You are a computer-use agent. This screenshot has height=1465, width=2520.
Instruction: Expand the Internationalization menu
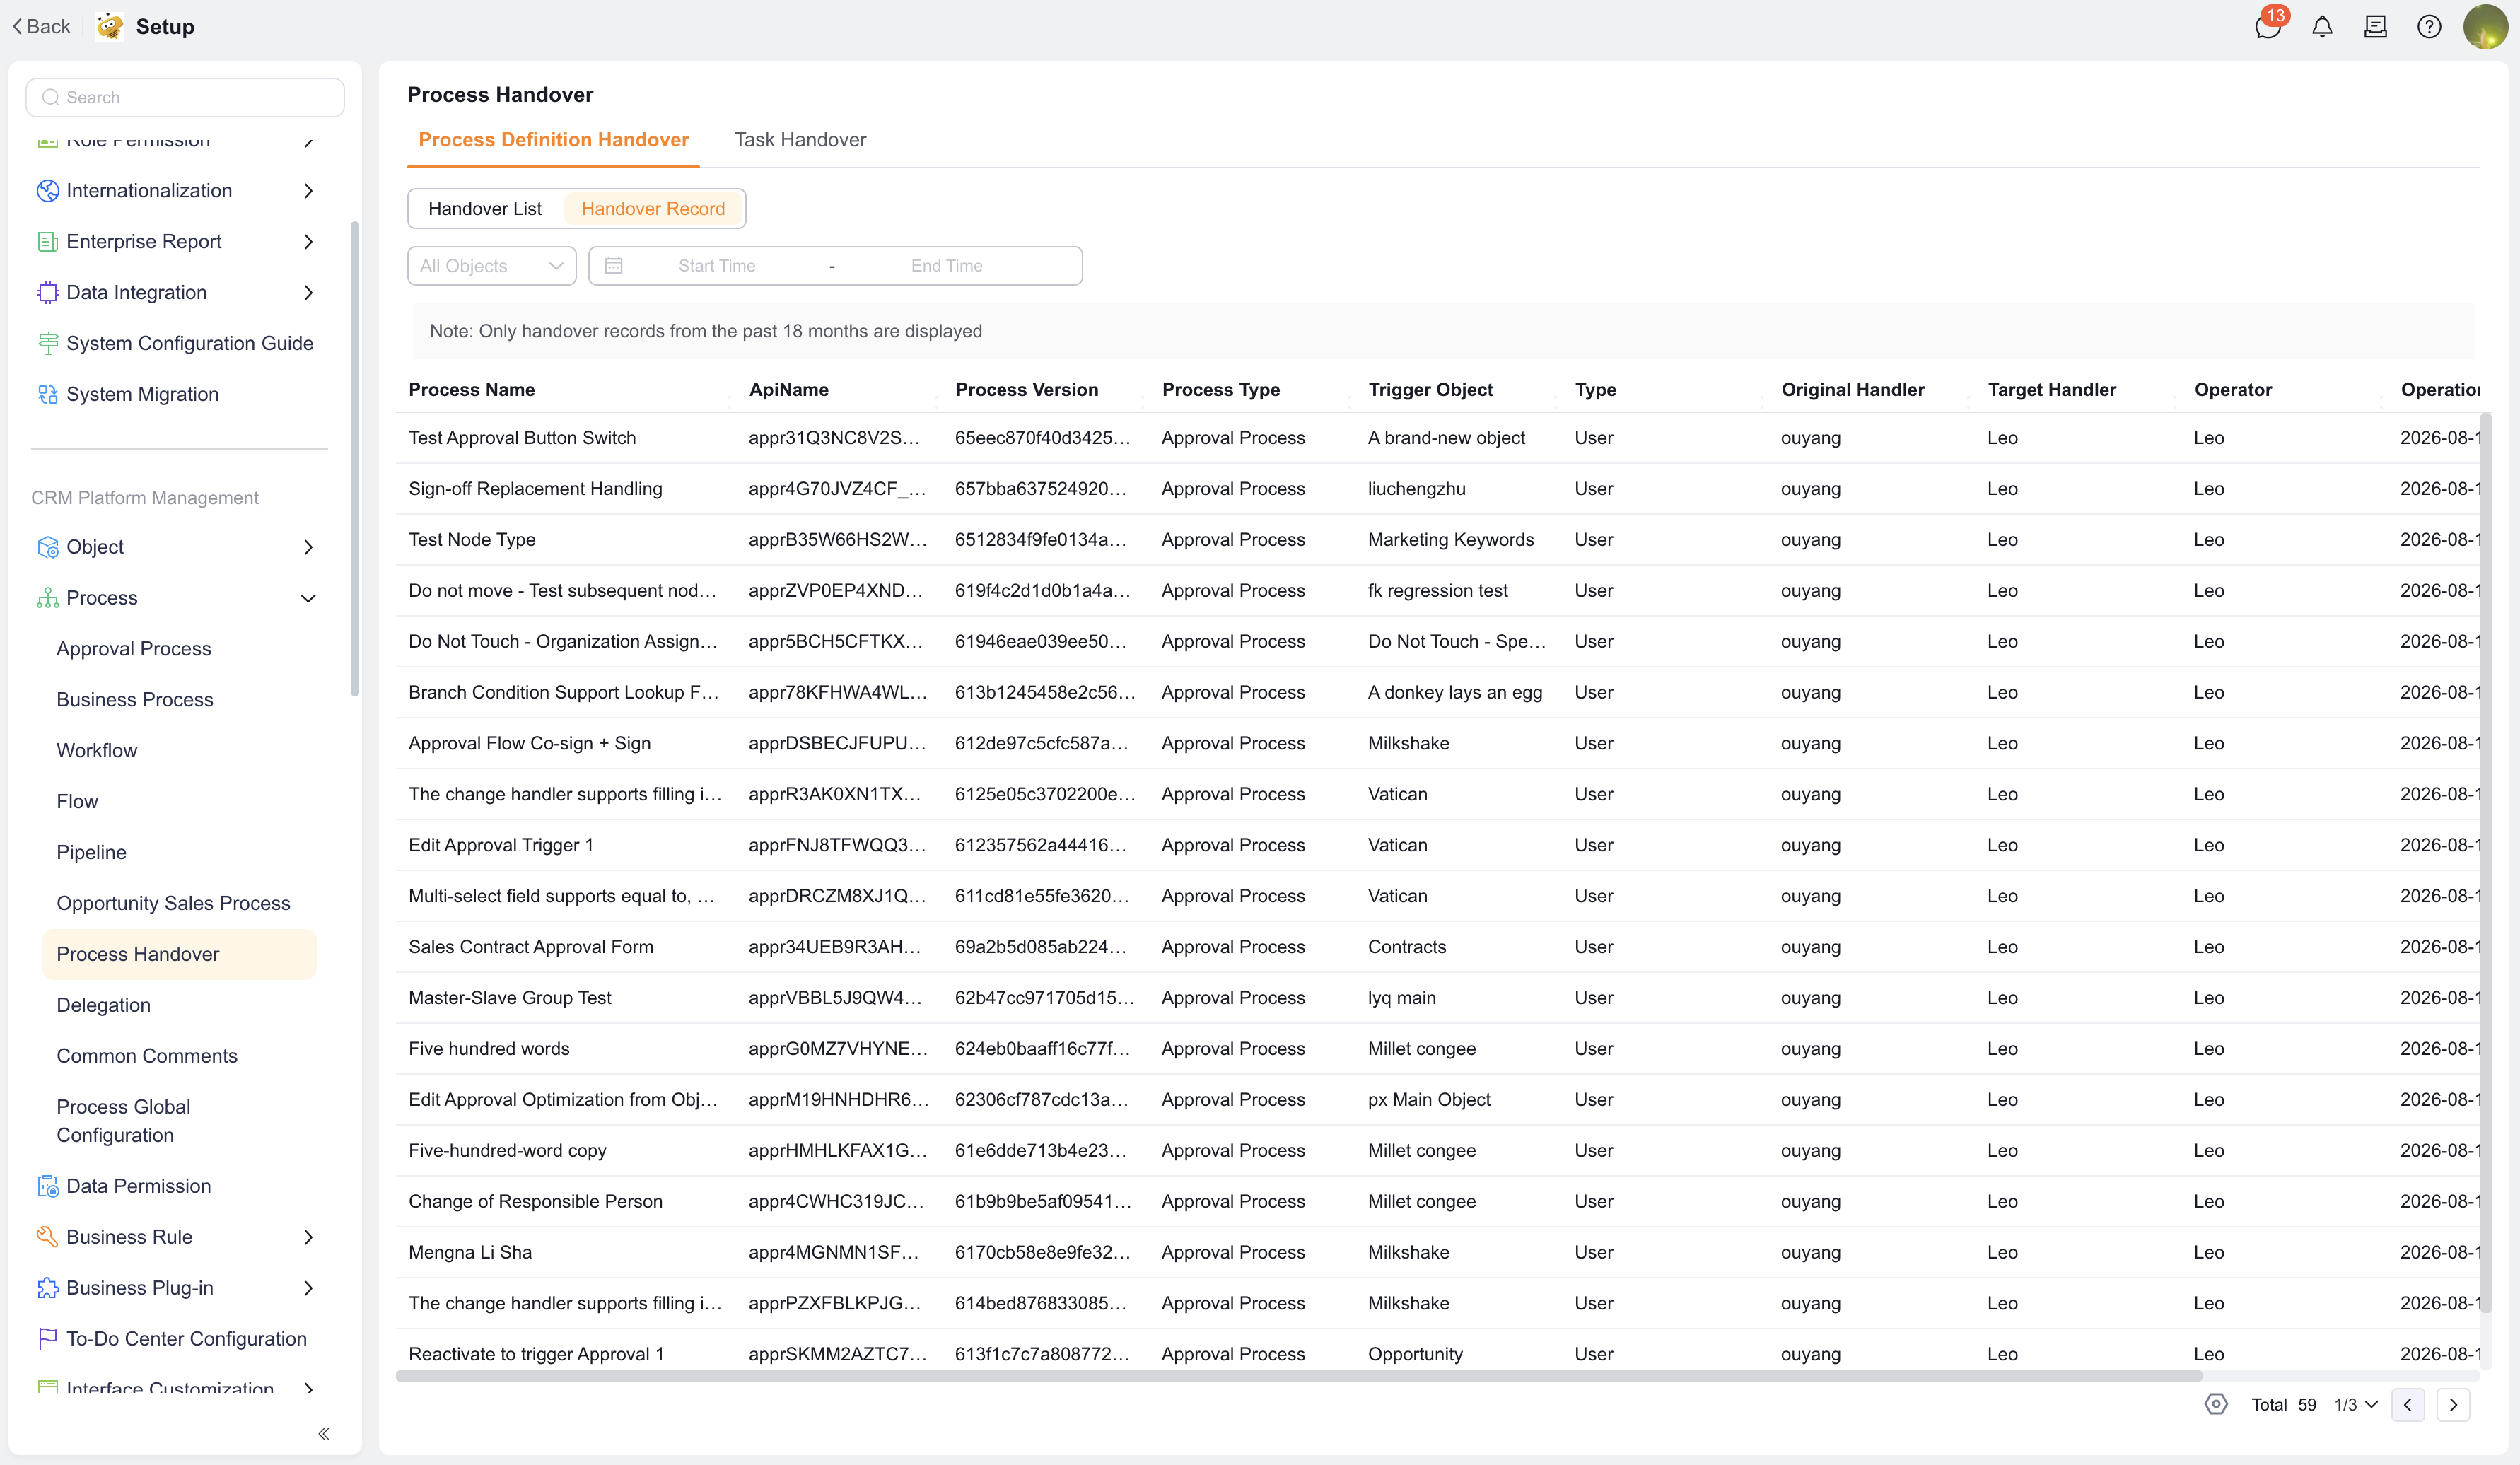point(308,190)
